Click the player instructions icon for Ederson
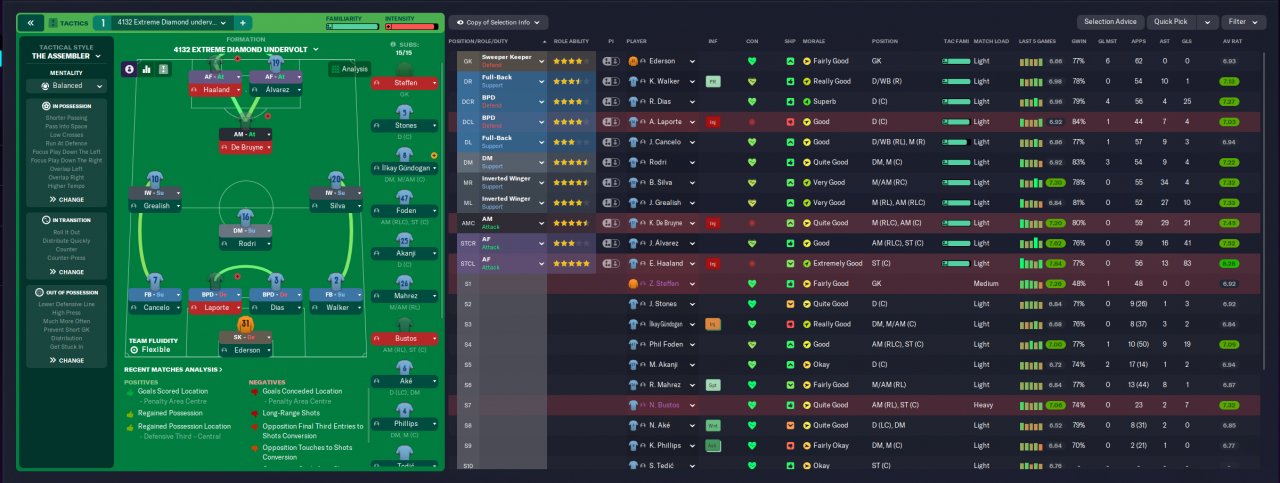1280x483 pixels. click(x=610, y=61)
